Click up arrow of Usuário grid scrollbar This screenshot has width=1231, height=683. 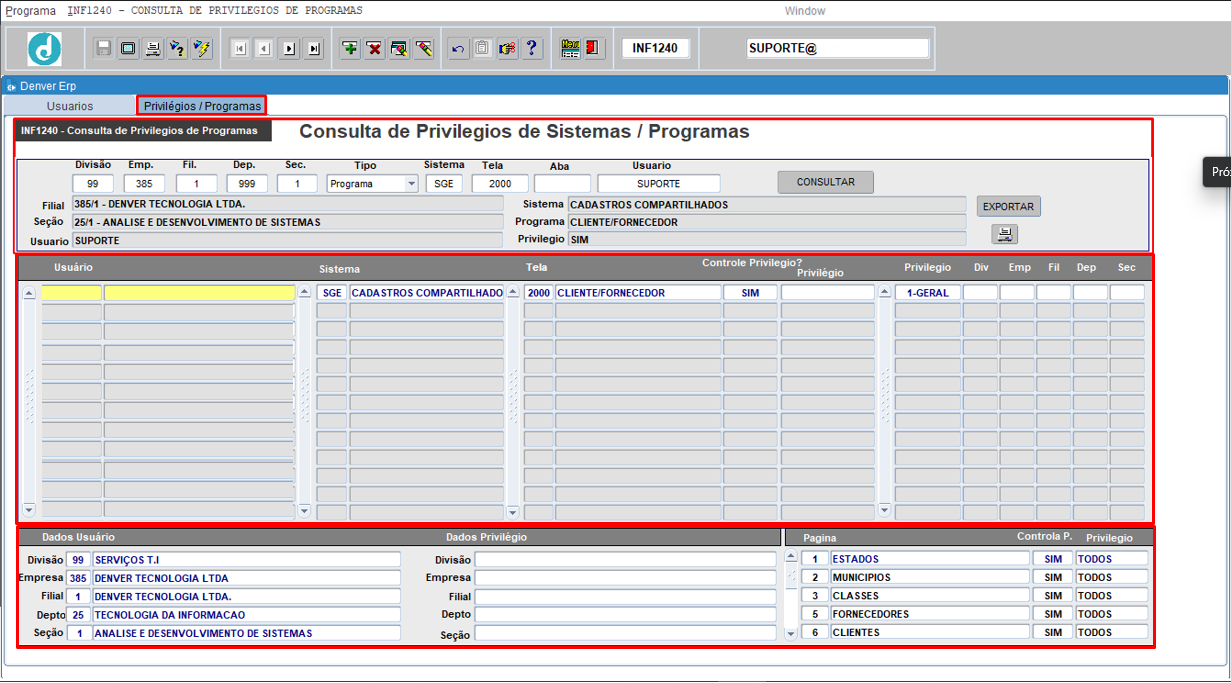29,293
